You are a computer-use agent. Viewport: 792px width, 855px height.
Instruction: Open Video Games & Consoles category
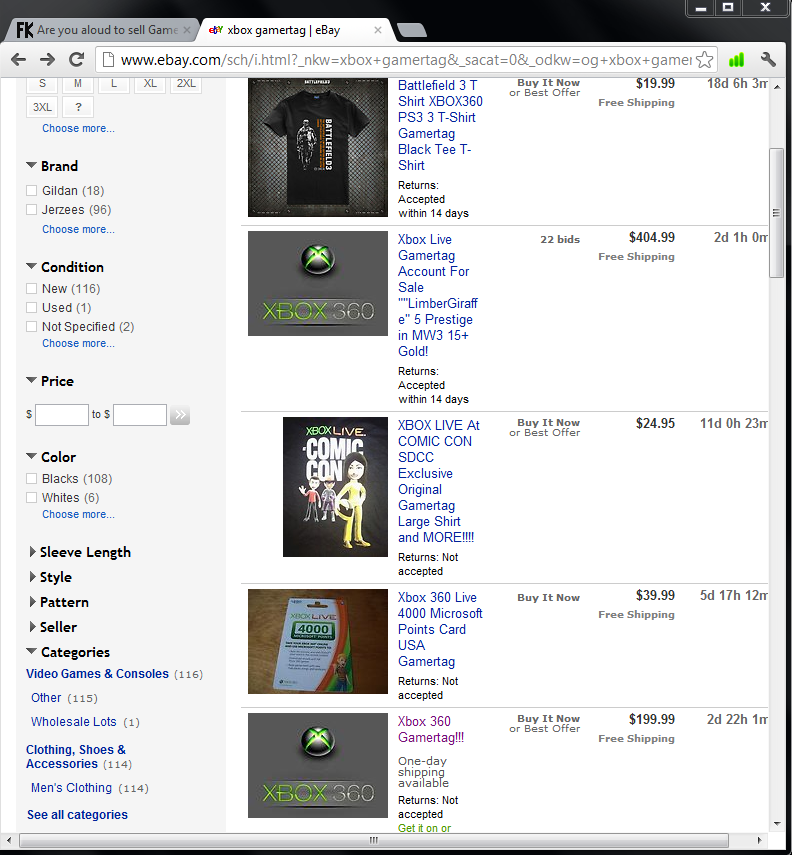coord(97,674)
